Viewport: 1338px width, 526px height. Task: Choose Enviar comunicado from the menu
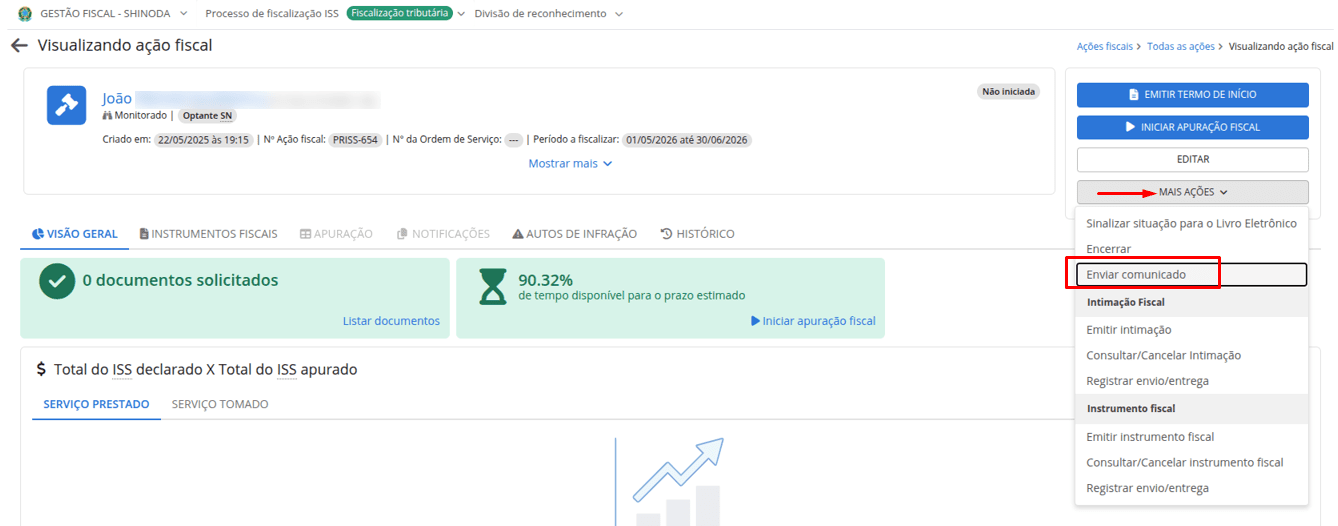(1191, 274)
